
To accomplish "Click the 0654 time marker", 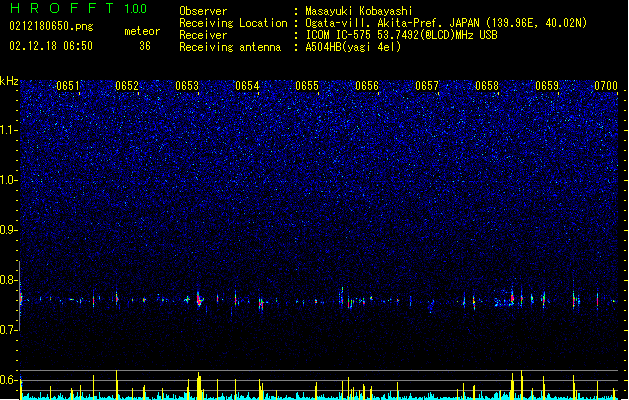I will [247, 86].
